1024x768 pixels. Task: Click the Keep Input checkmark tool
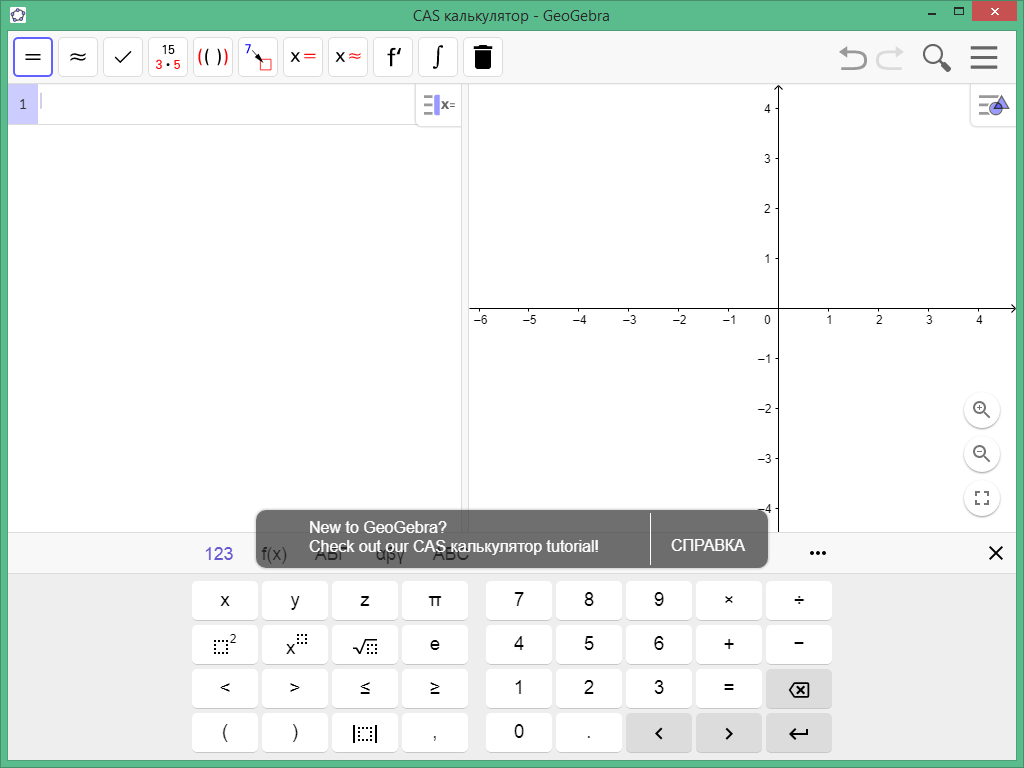(x=122, y=57)
